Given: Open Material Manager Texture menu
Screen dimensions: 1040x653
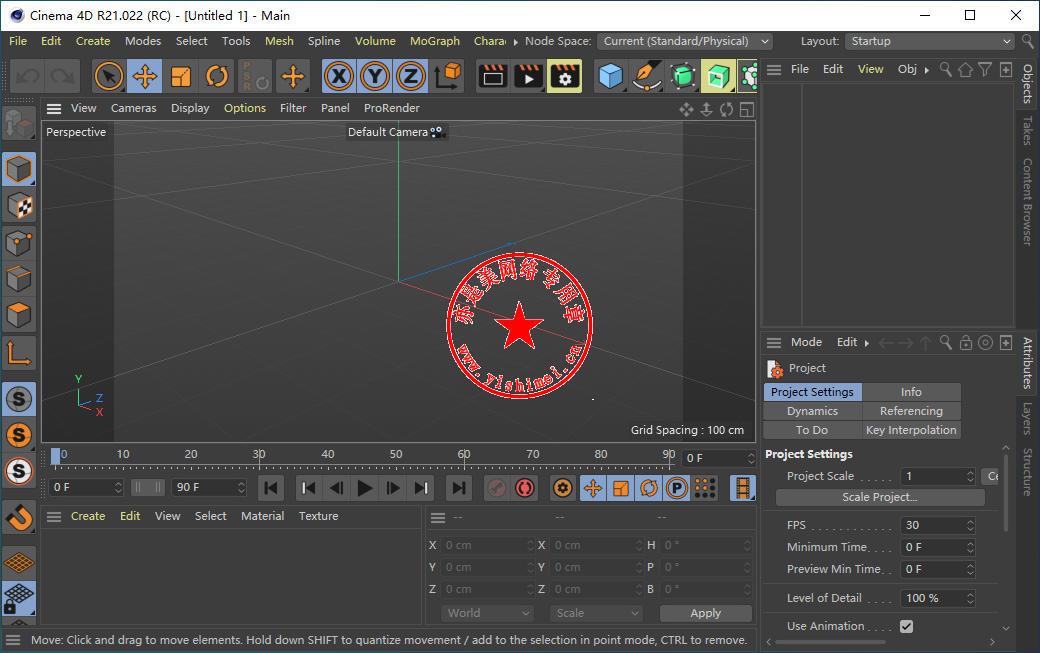Looking at the screenshot, I should coord(318,516).
